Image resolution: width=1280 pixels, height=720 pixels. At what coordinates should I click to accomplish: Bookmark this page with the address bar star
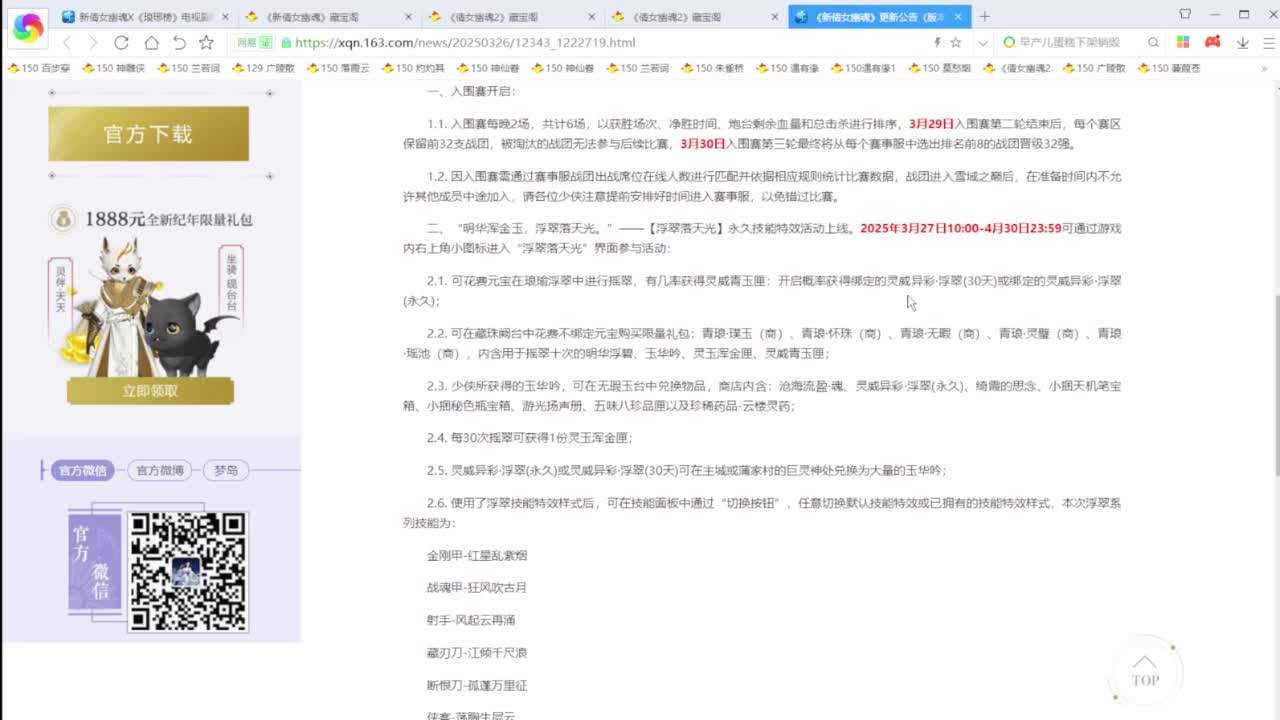coord(956,43)
